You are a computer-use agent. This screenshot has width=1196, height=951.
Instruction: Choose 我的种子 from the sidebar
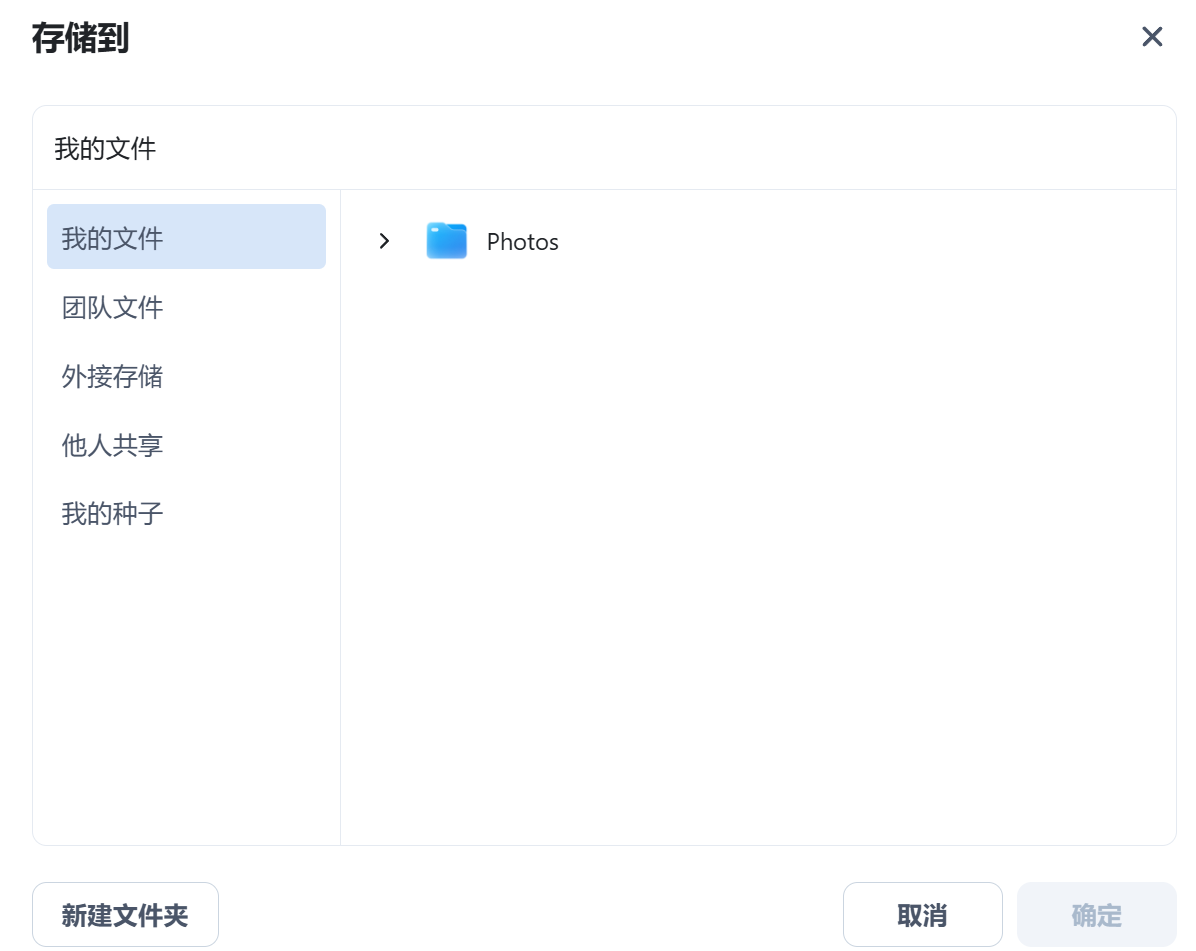point(113,514)
